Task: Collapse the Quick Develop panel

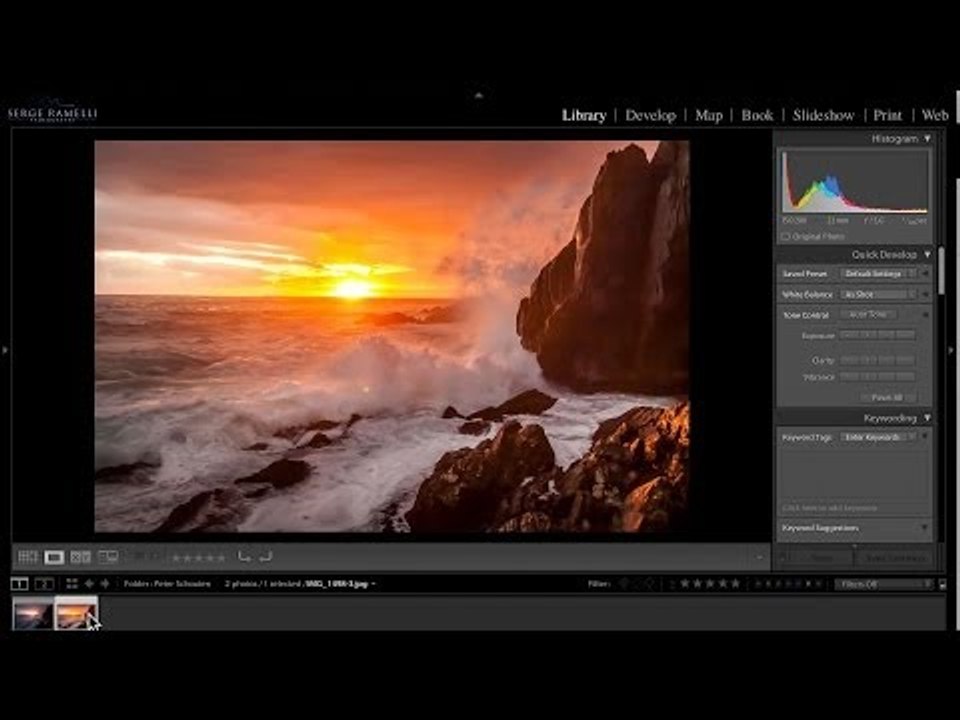Action: click(928, 254)
